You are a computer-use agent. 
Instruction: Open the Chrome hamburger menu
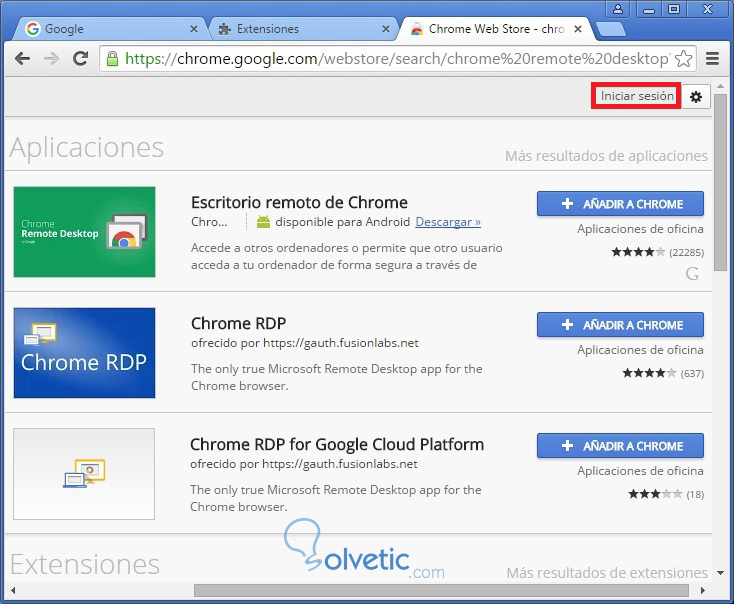(712, 59)
